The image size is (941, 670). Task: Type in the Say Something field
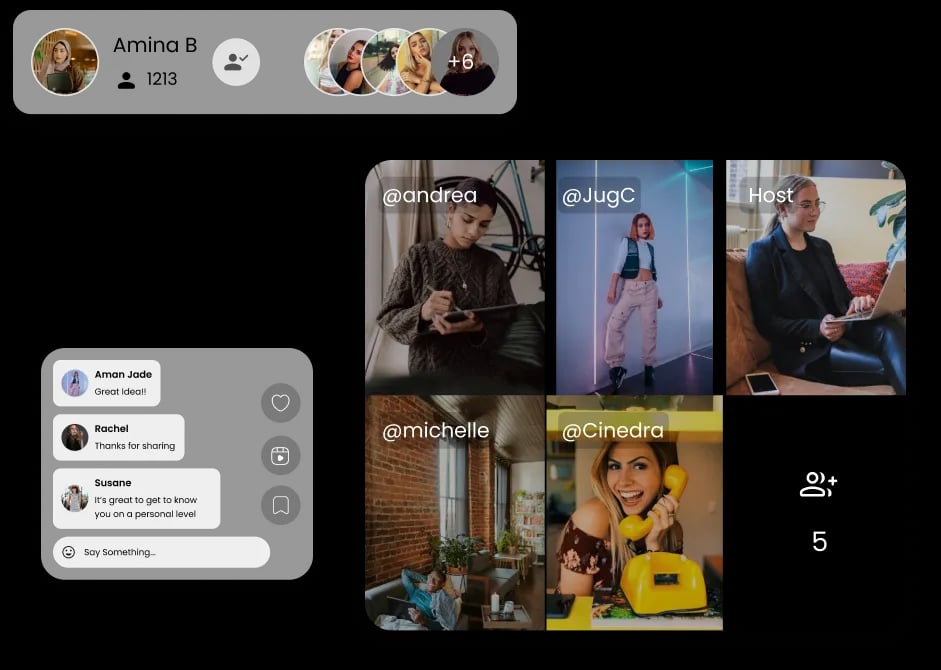(170, 552)
